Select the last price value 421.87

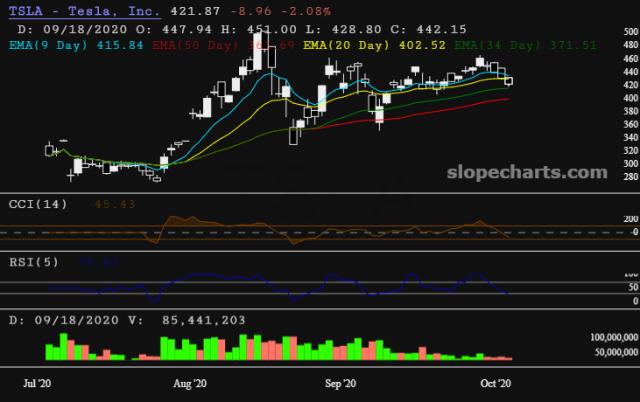point(195,11)
